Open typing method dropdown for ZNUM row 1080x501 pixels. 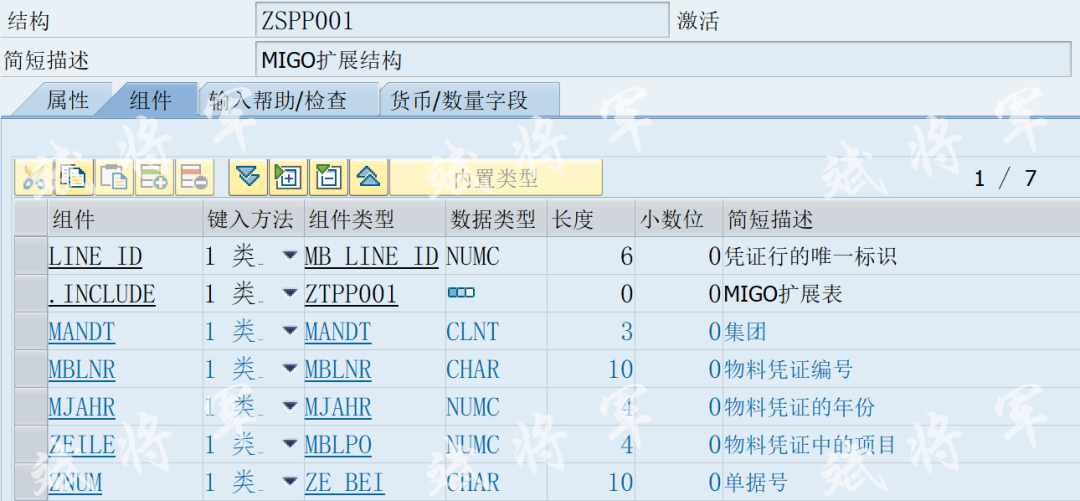(290, 482)
